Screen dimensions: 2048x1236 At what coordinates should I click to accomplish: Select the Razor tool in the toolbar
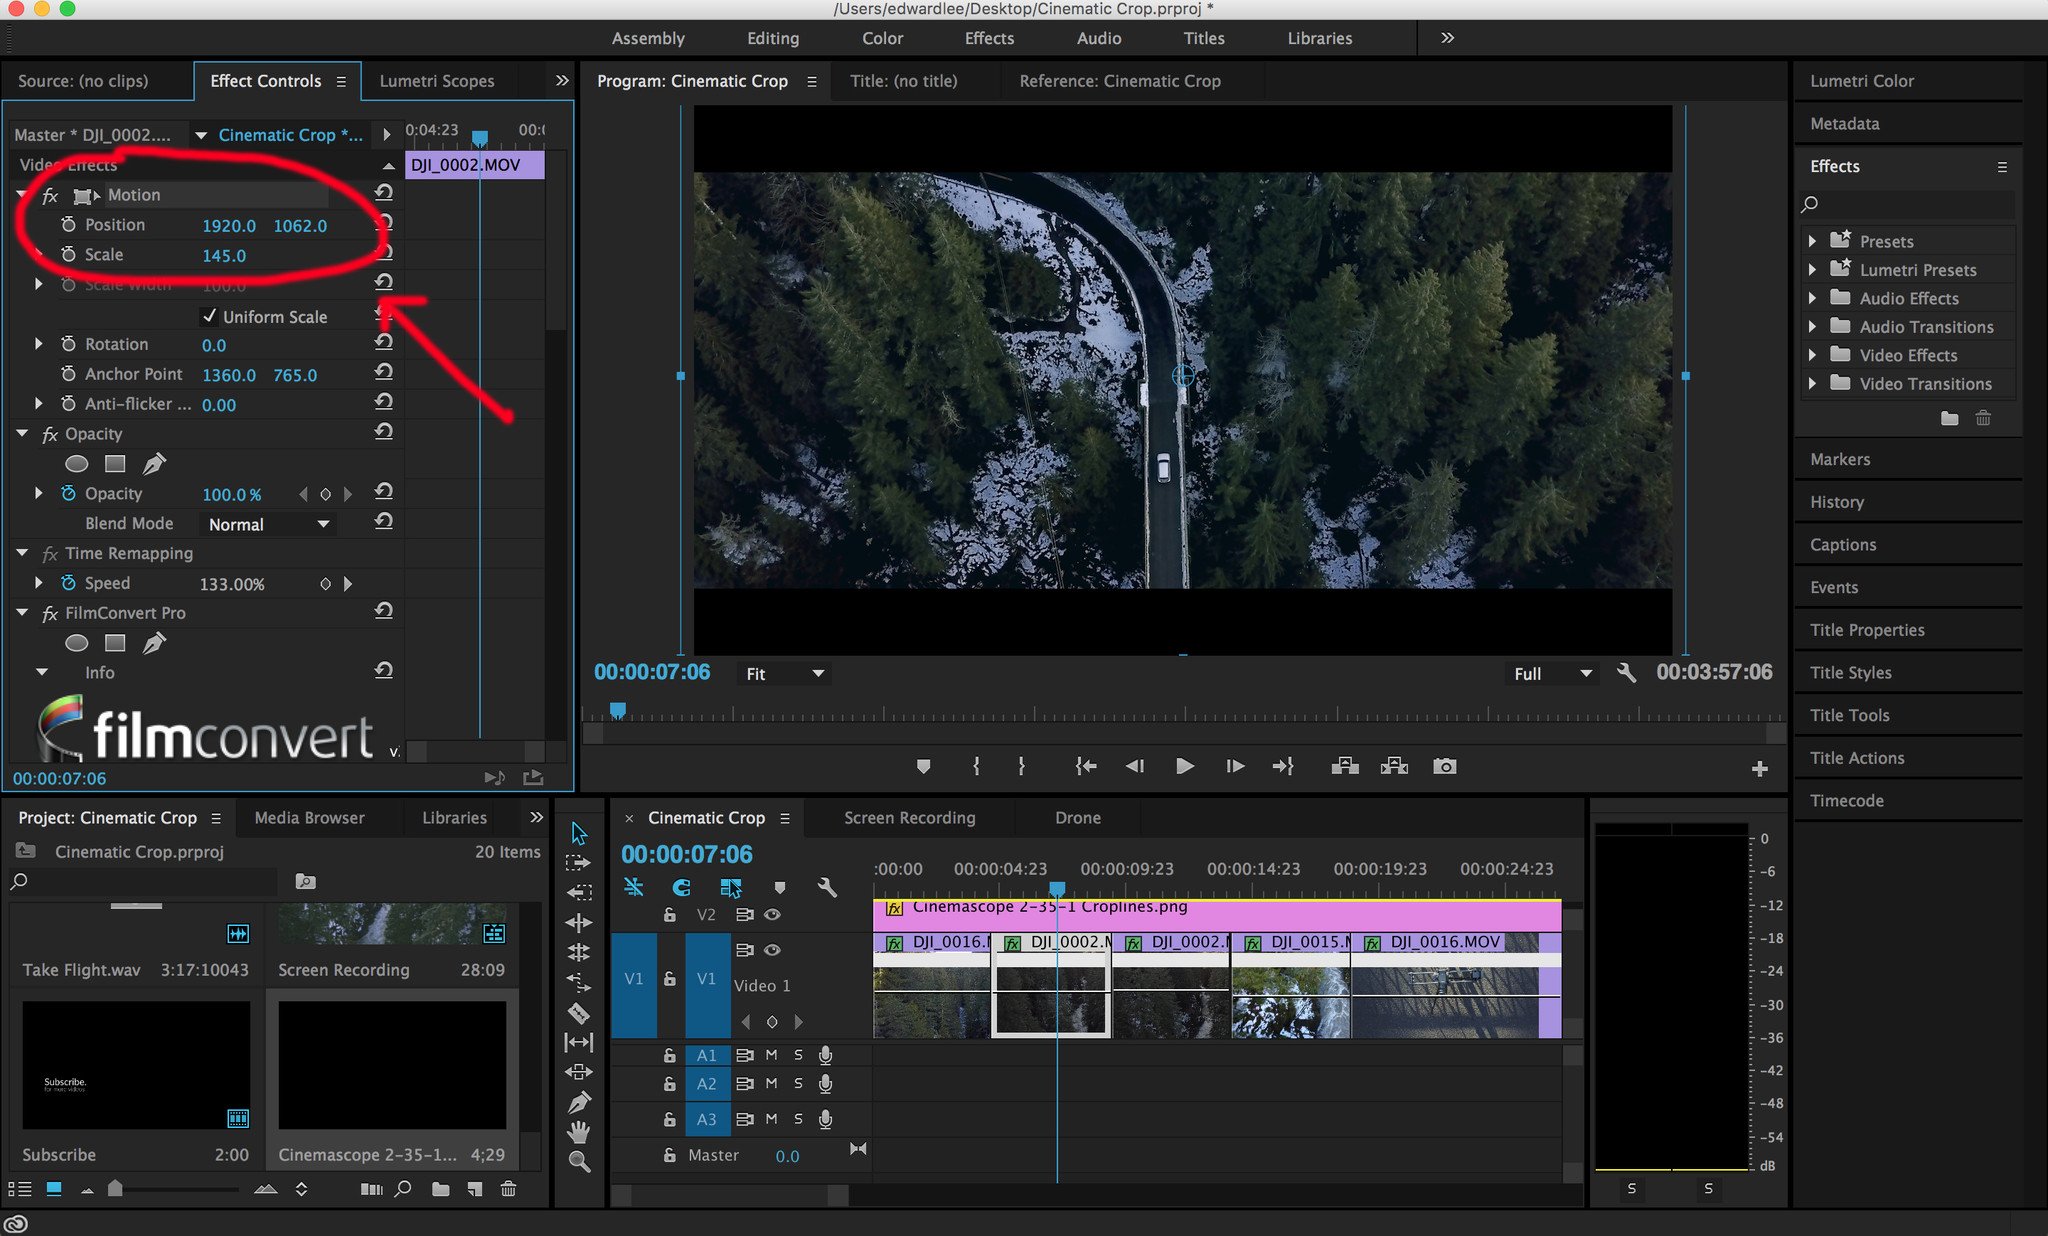tap(578, 1013)
